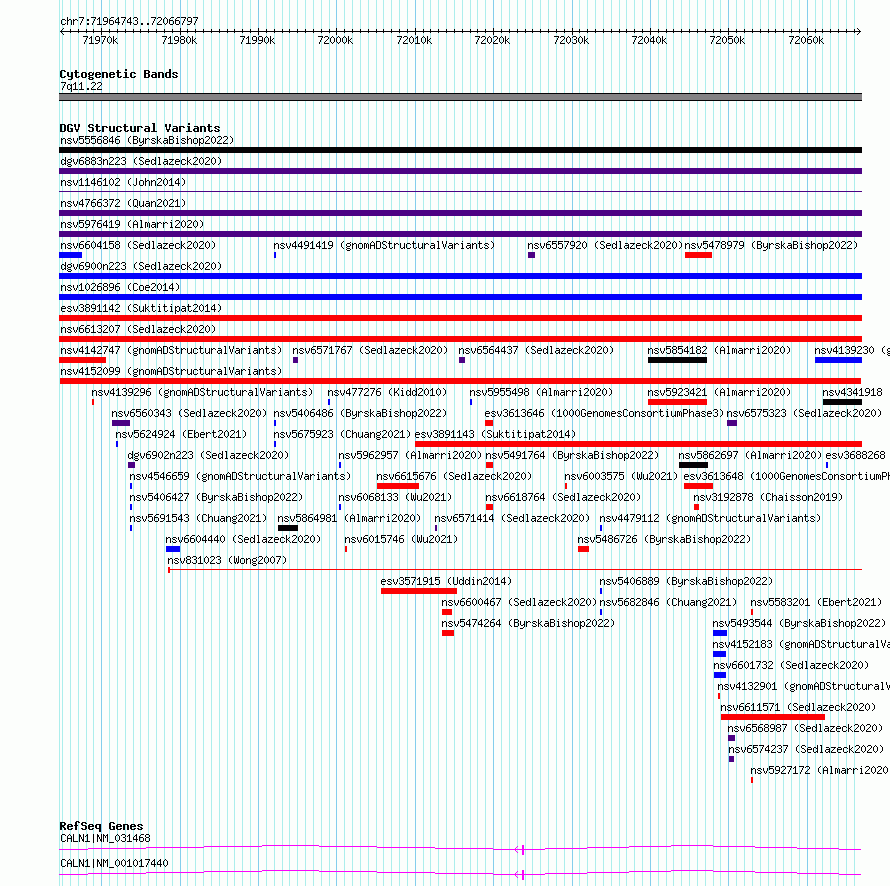The image size is (890, 886).
Task: Select nsv3192878 (Chaisson2019) label
Action: (768, 497)
